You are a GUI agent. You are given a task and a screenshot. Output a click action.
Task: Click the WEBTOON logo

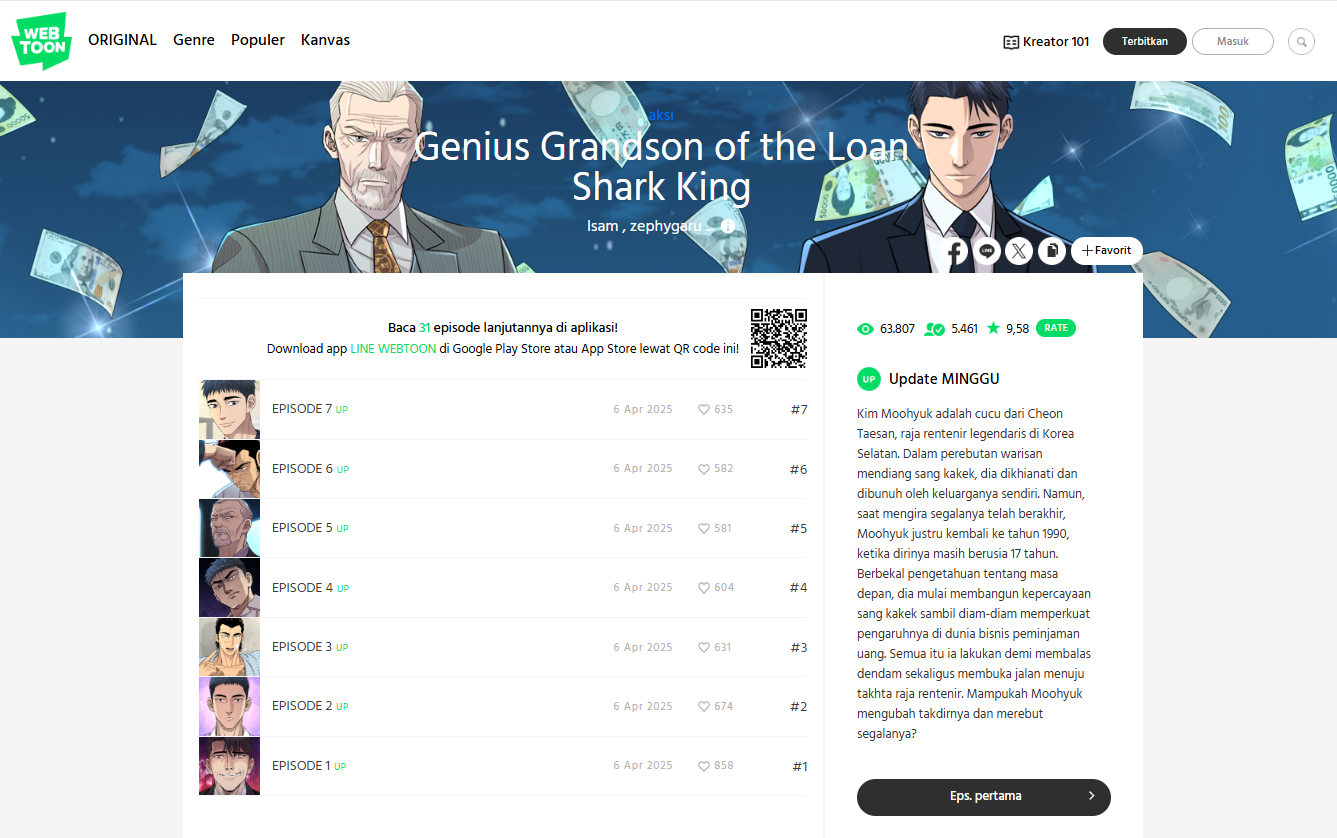point(41,41)
